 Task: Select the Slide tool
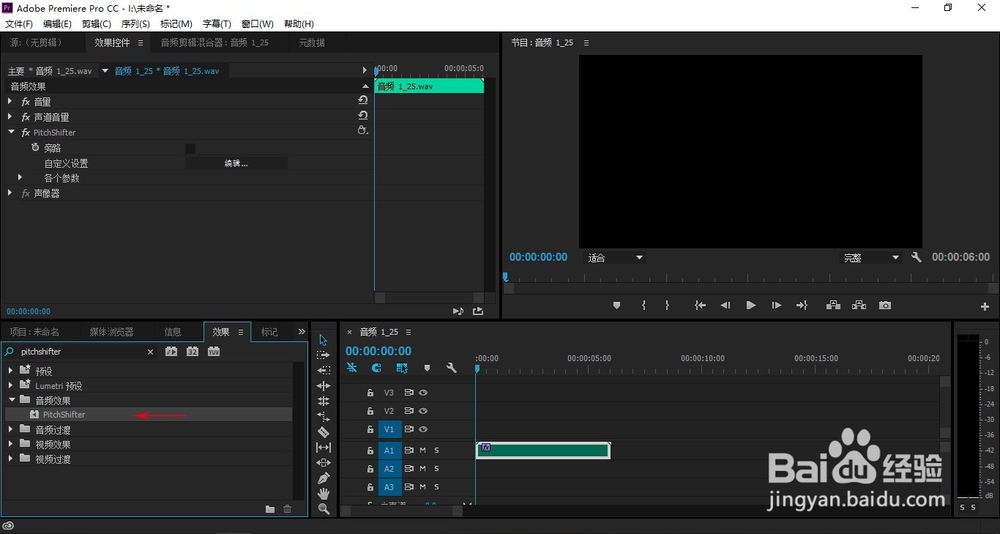[x=323, y=463]
